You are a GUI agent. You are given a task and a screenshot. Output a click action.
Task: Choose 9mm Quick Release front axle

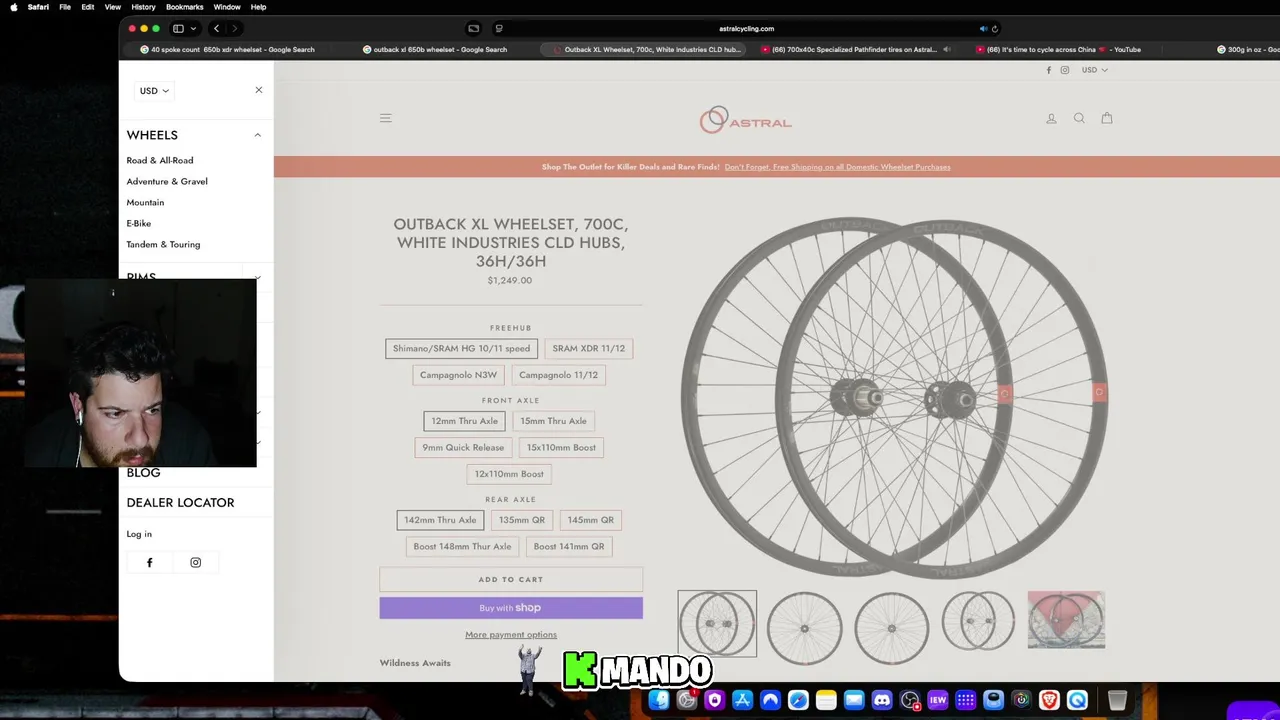pos(463,447)
